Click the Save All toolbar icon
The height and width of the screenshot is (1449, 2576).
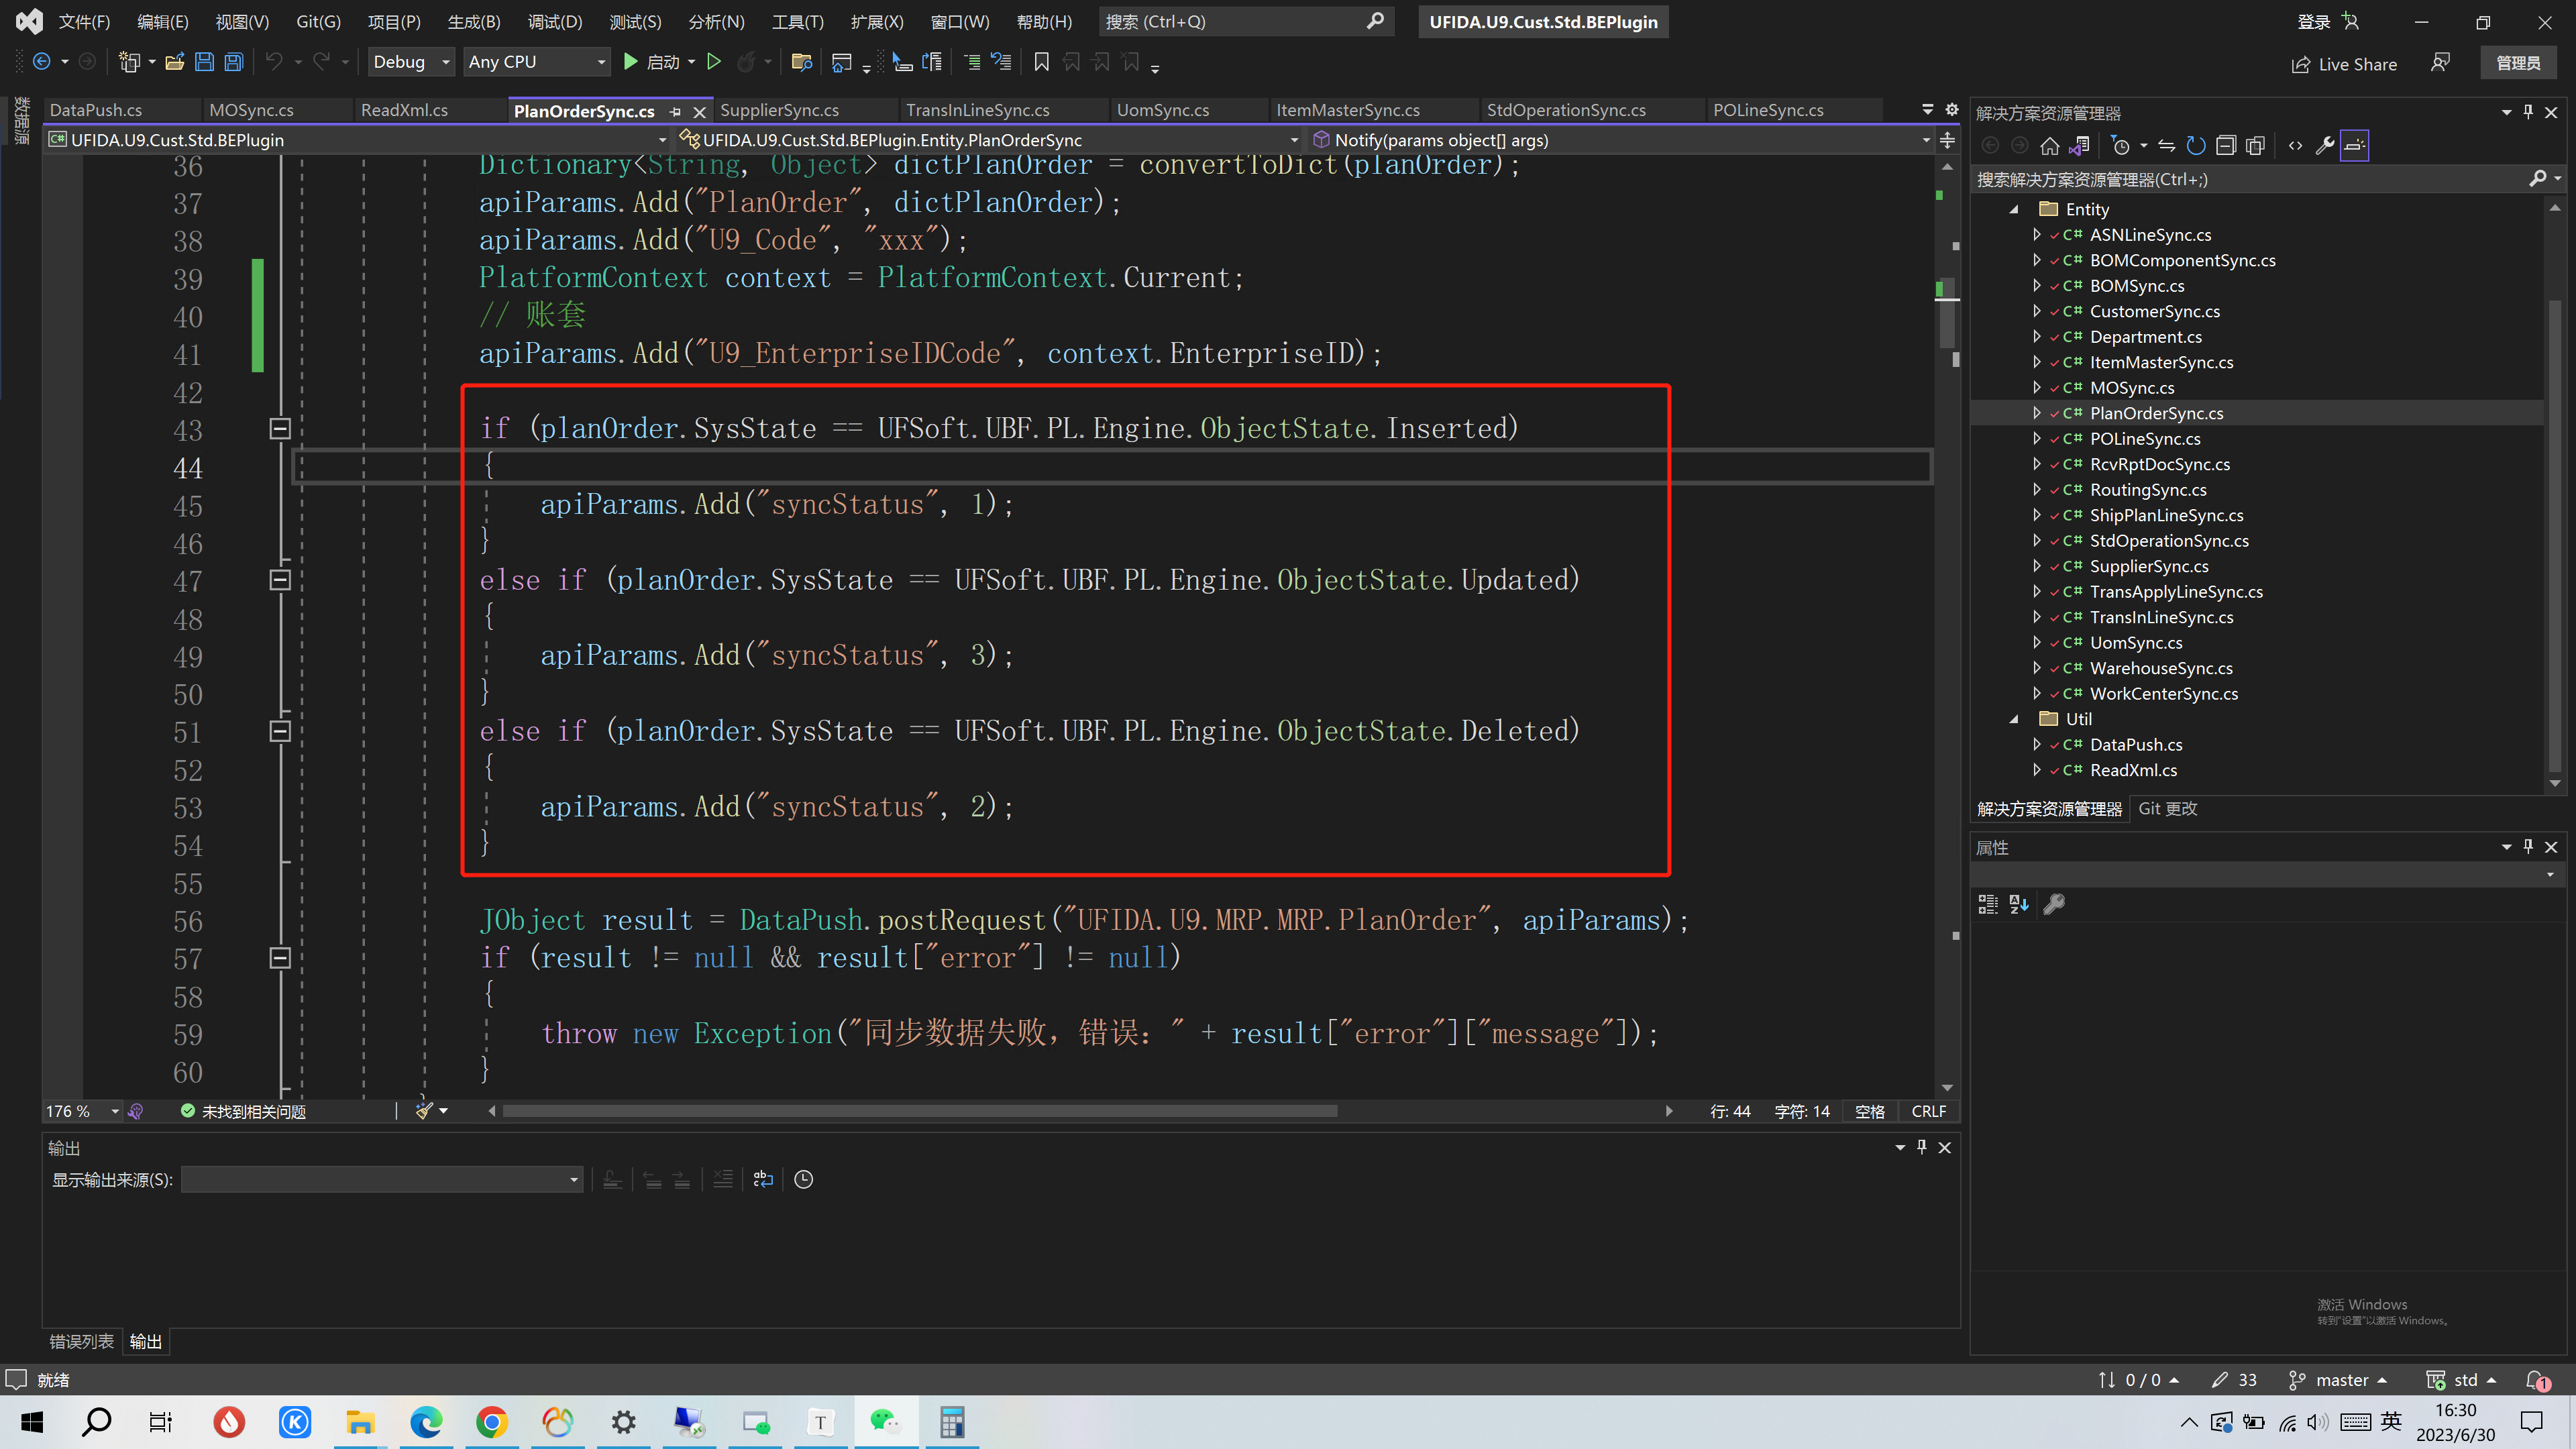tap(234, 62)
